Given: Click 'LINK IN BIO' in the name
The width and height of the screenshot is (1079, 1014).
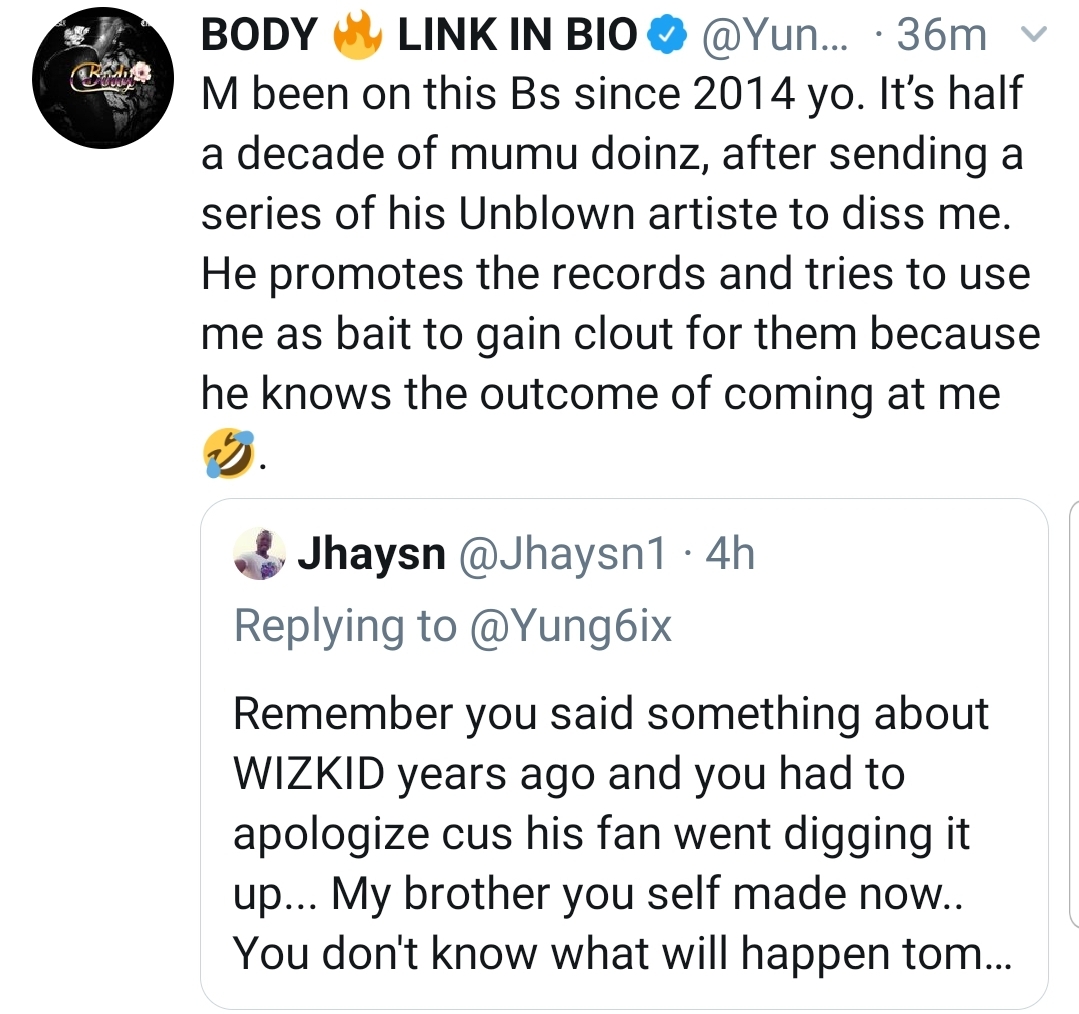Looking at the screenshot, I should click(x=517, y=37).
